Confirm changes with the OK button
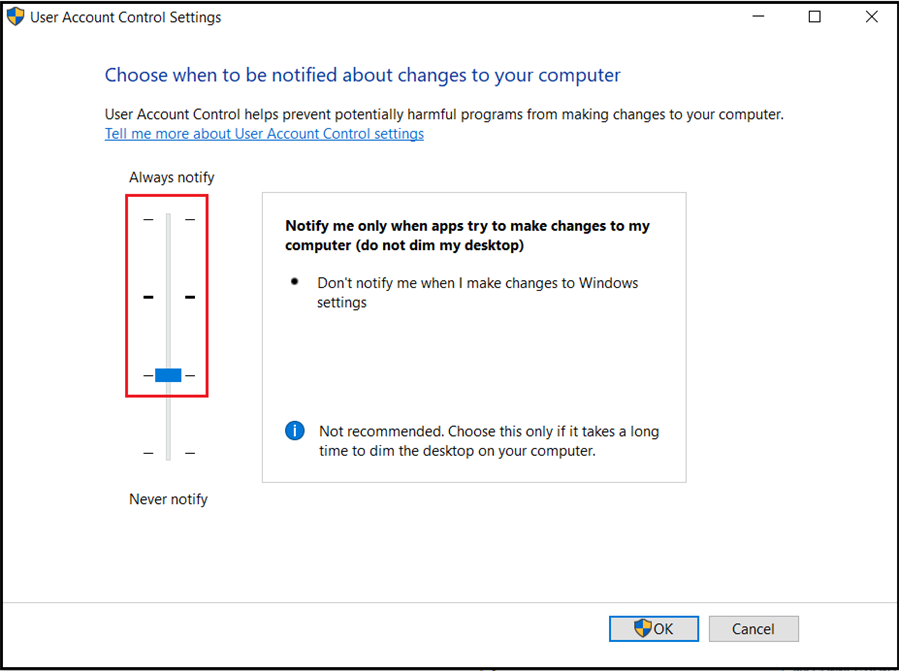This screenshot has height=671, width=899. 654,629
